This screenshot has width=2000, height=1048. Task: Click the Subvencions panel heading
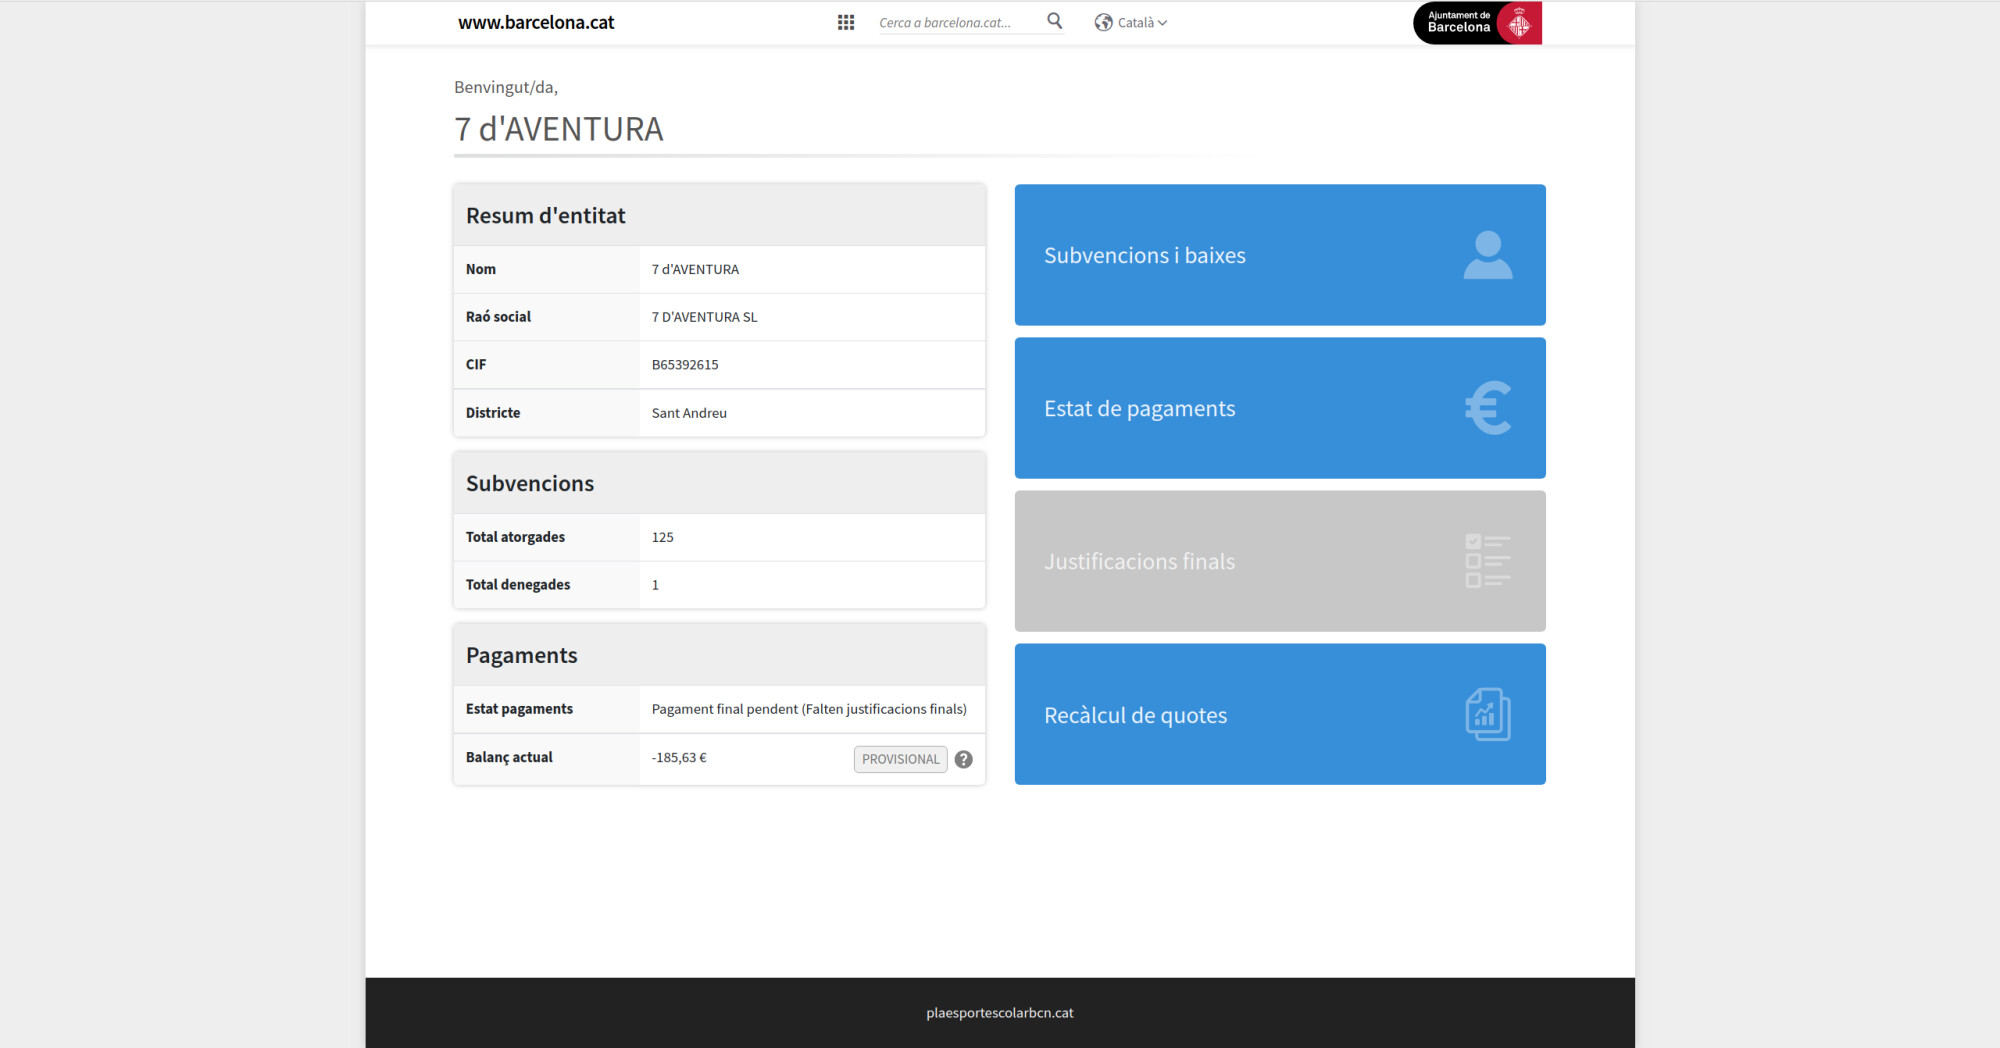(x=530, y=484)
